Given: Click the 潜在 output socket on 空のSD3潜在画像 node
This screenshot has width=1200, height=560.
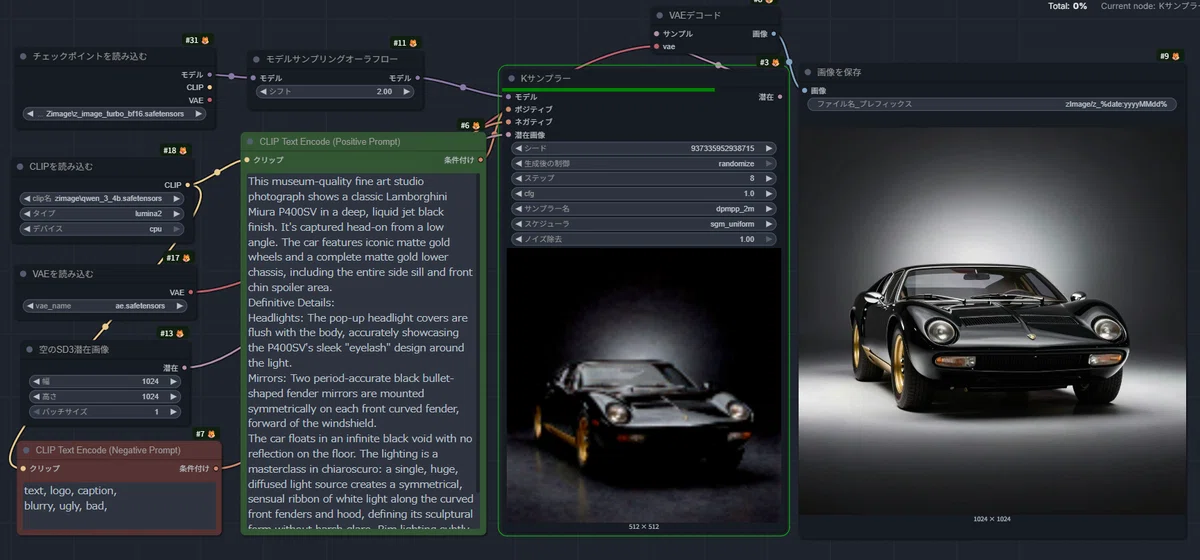Looking at the screenshot, I should point(186,368).
